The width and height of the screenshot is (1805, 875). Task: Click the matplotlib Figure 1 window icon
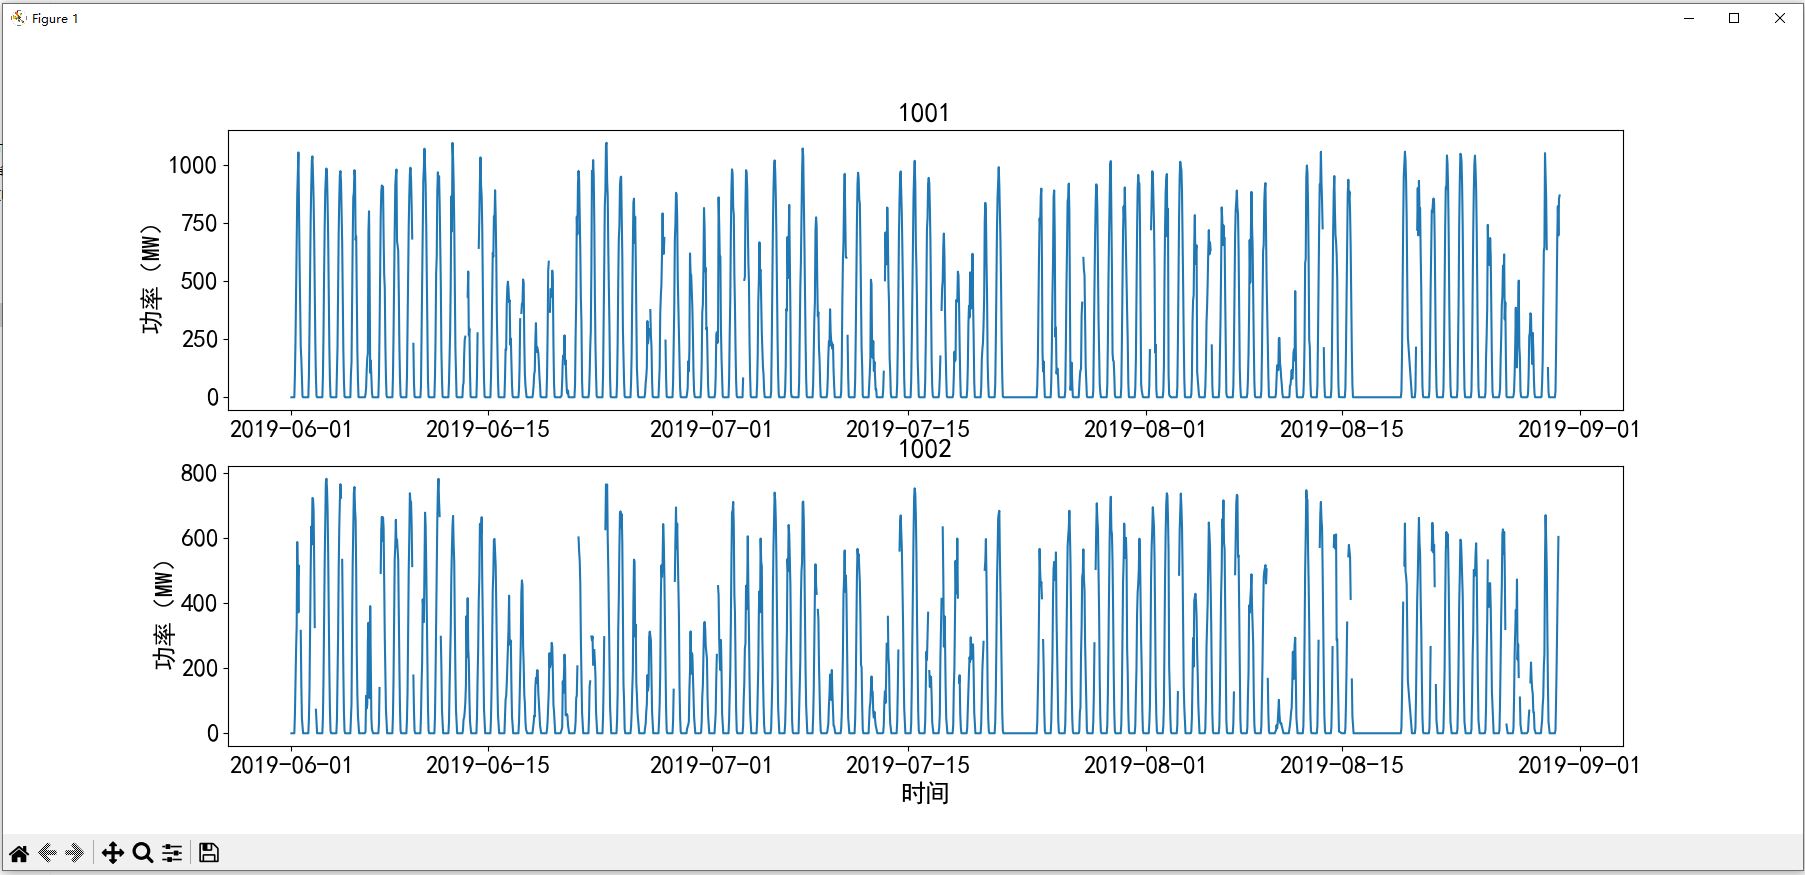(x=18, y=18)
